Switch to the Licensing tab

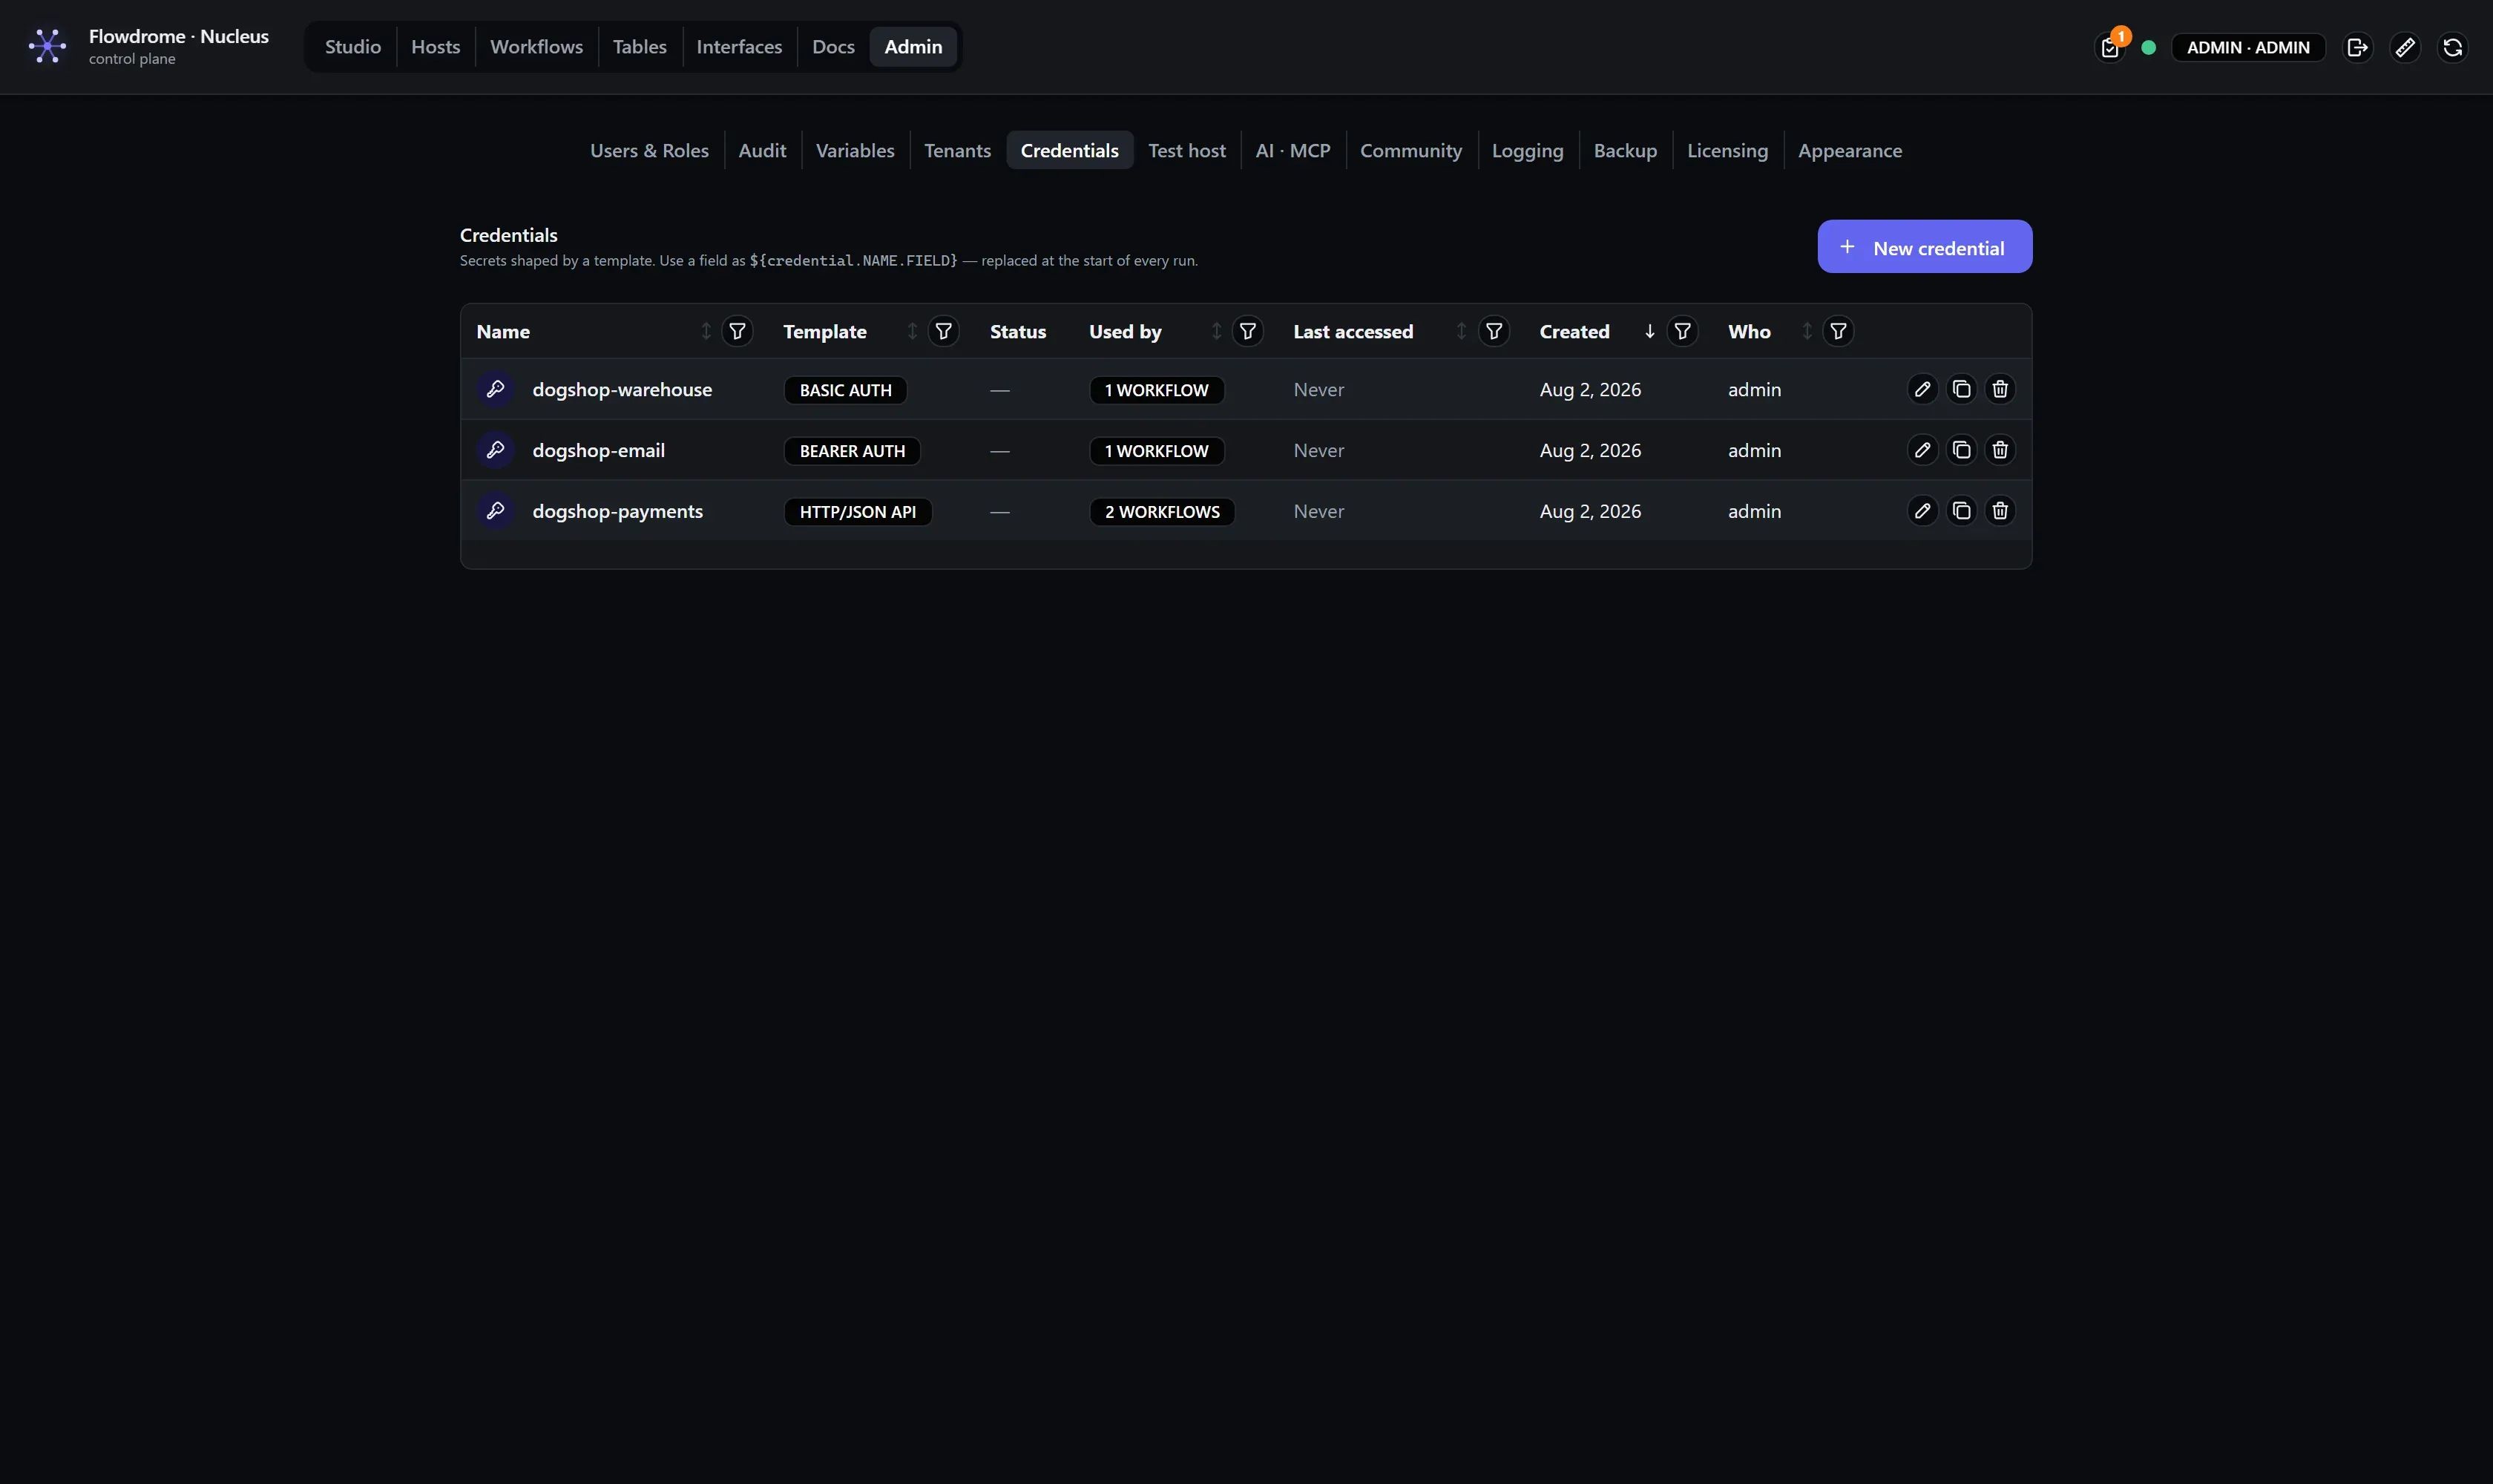(1727, 150)
